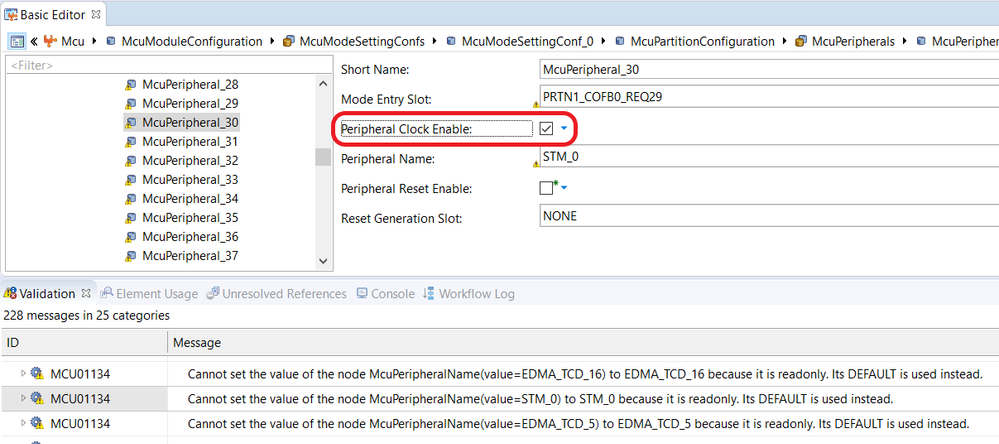Click the breadcrumb back chevrons icon
999x444 pixels.
coord(33,42)
